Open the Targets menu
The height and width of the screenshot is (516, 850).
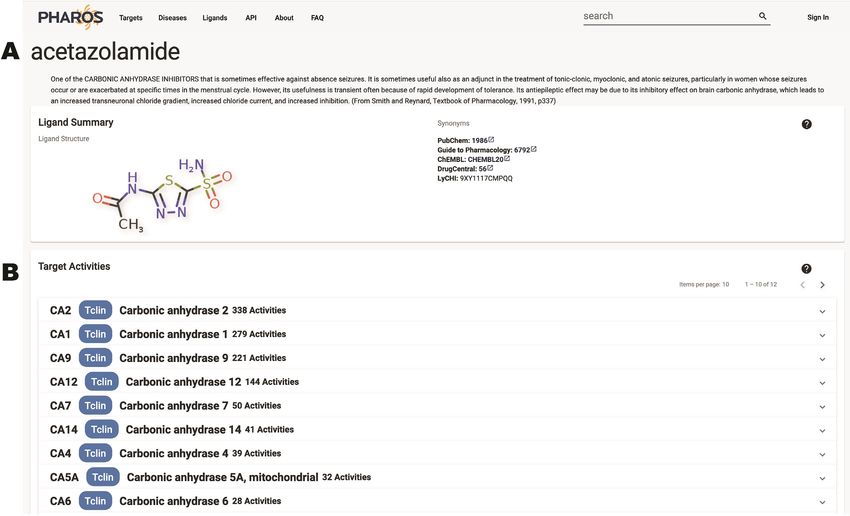coord(131,18)
